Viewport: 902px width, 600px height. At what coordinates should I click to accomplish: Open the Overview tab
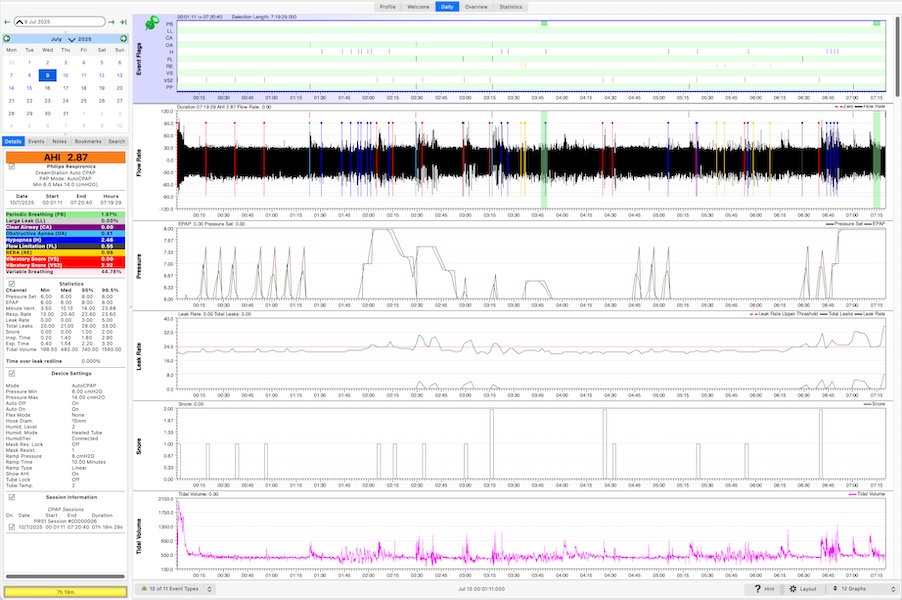(476, 7)
